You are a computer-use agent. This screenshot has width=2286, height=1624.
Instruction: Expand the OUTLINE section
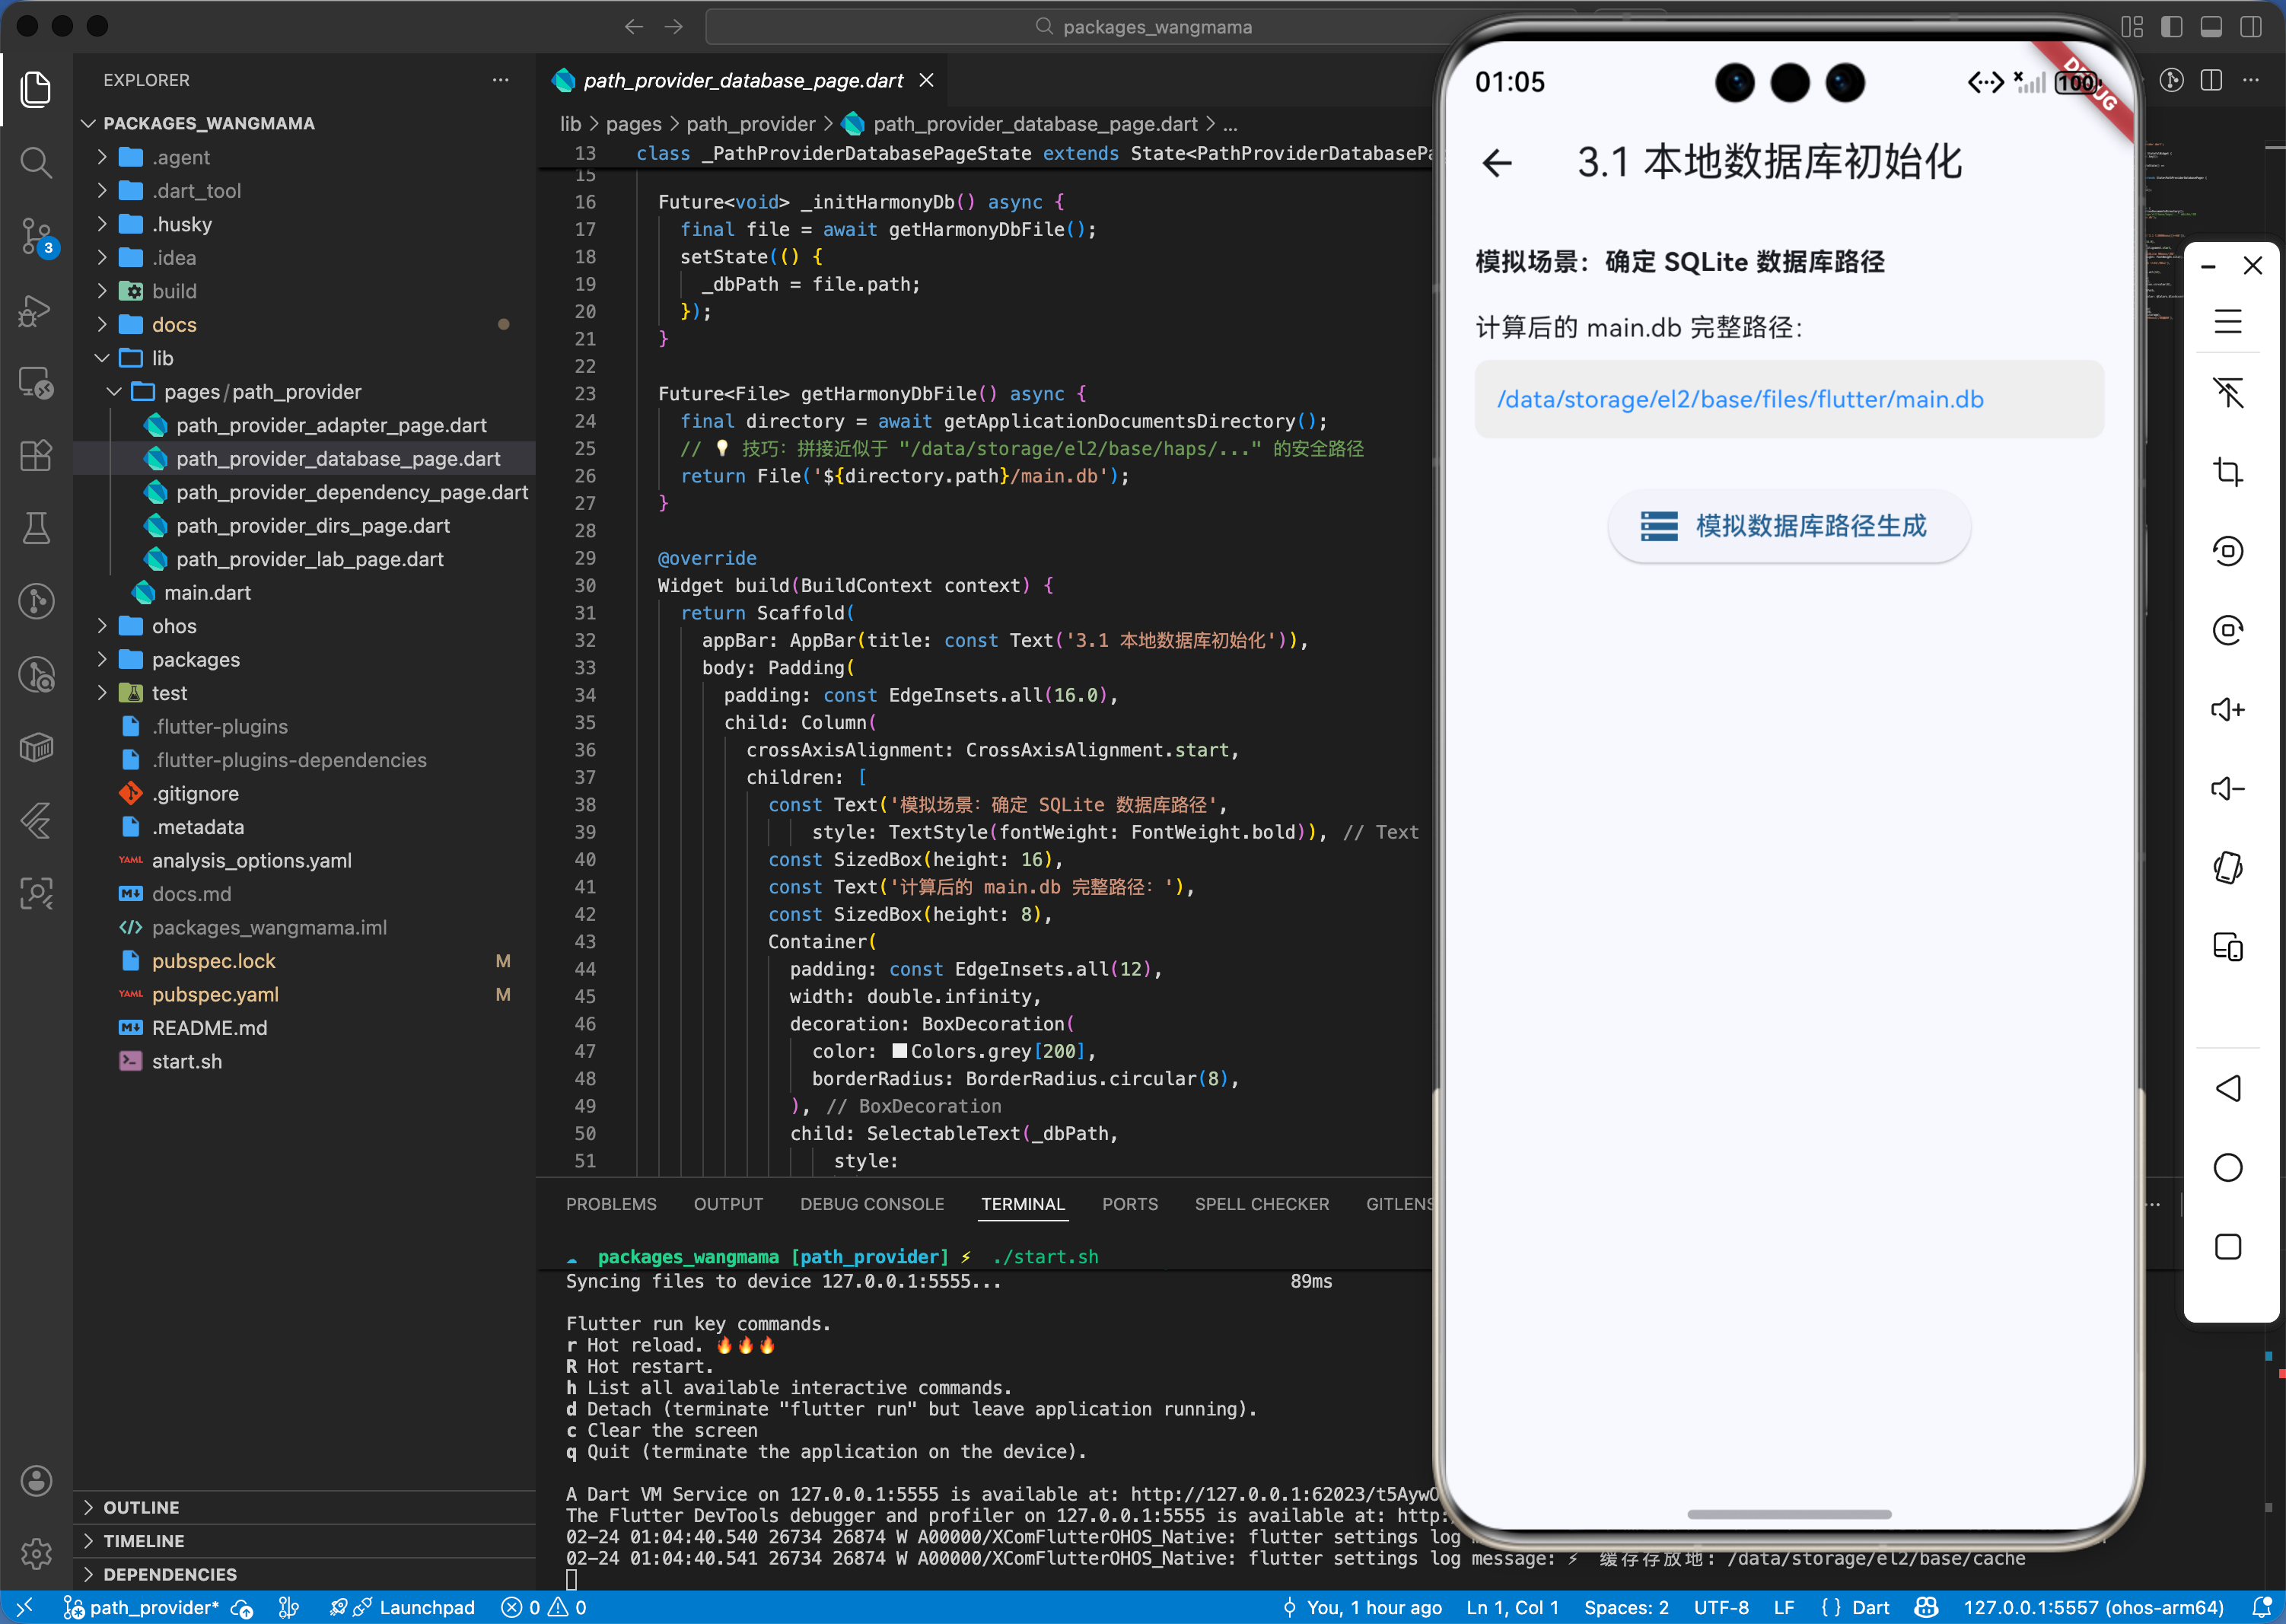141,1507
